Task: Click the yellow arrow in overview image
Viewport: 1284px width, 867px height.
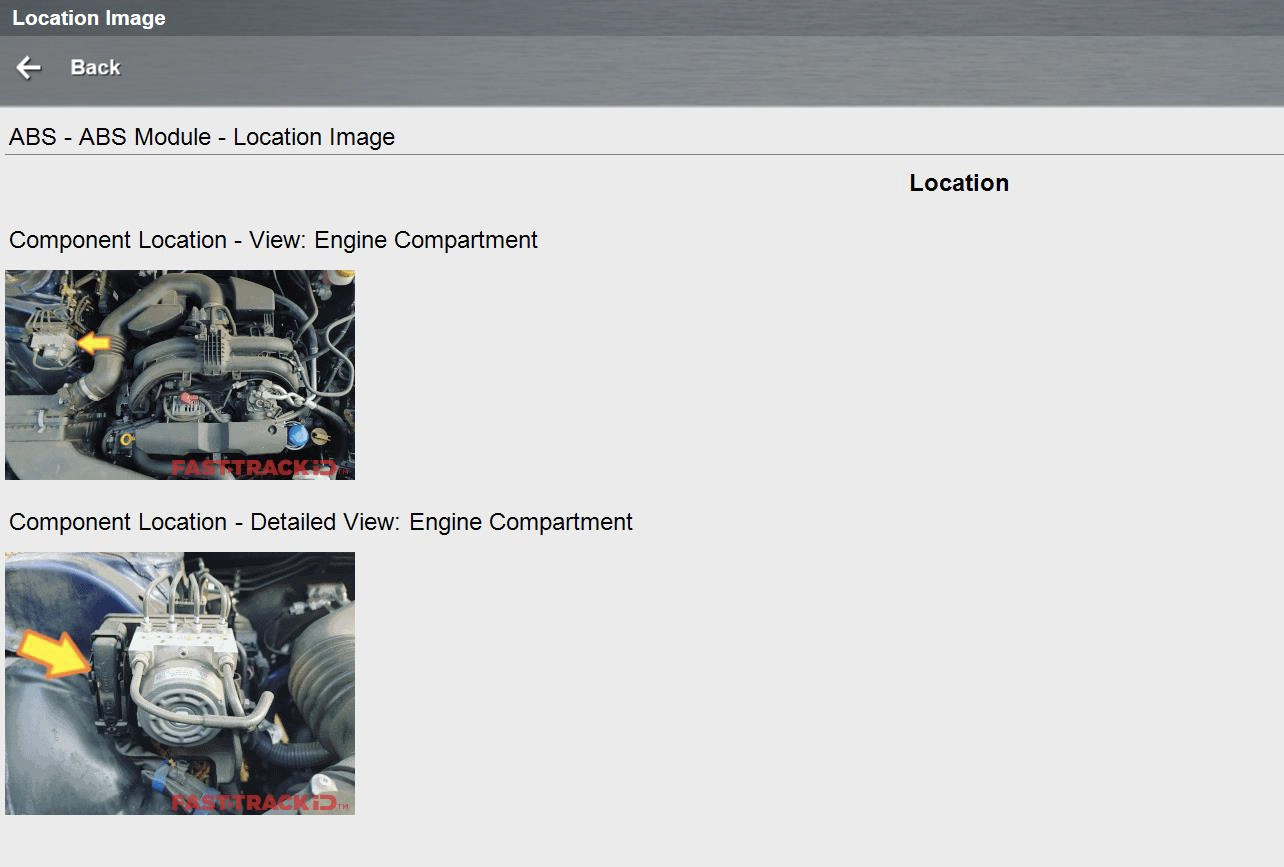Action: click(93, 344)
